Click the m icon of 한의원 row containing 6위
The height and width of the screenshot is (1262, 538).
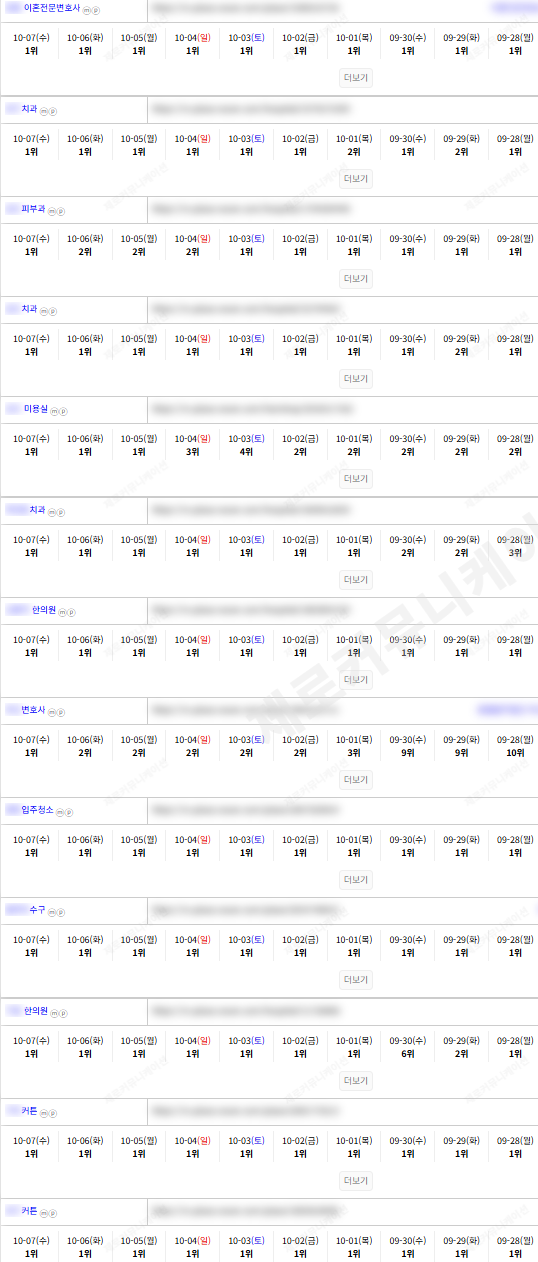[55, 1013]
